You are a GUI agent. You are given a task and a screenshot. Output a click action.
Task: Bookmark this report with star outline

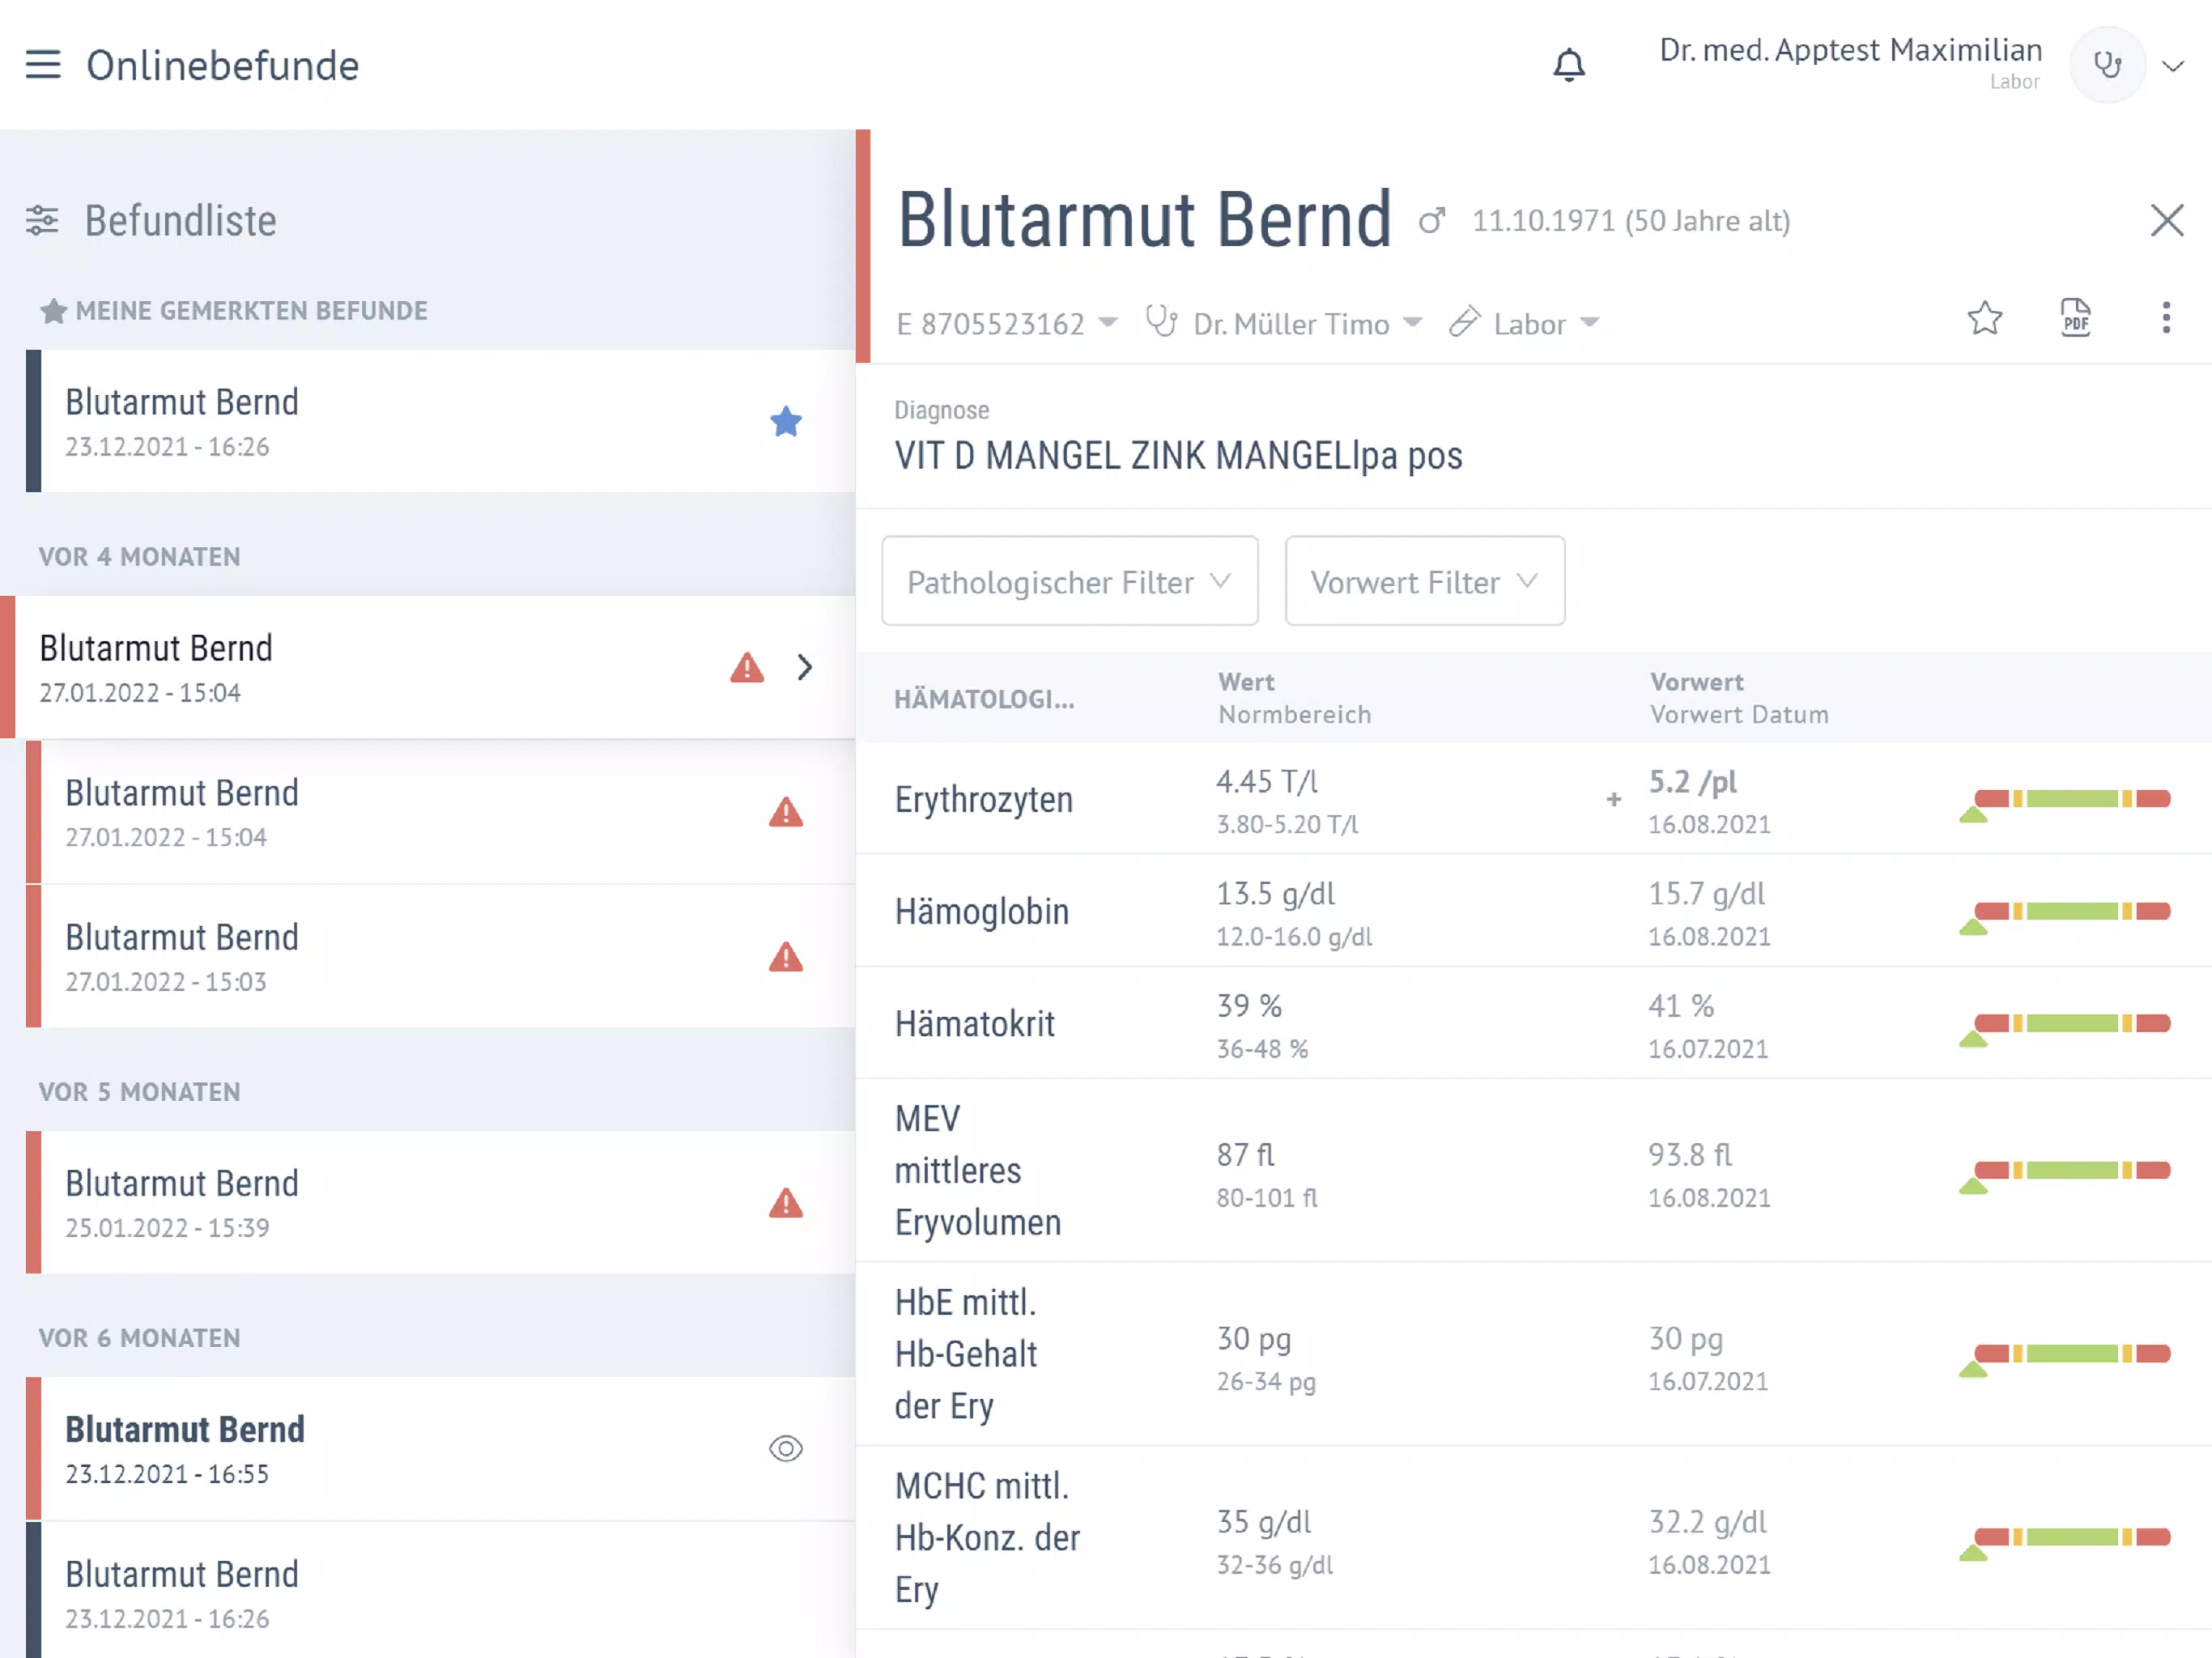point(1984,318)
